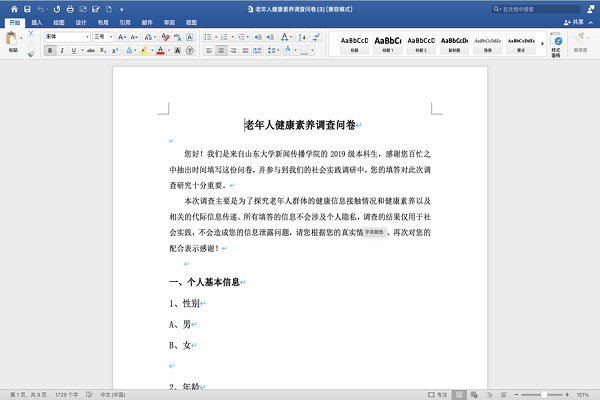Toggle Italic formatting

point(60,49)
